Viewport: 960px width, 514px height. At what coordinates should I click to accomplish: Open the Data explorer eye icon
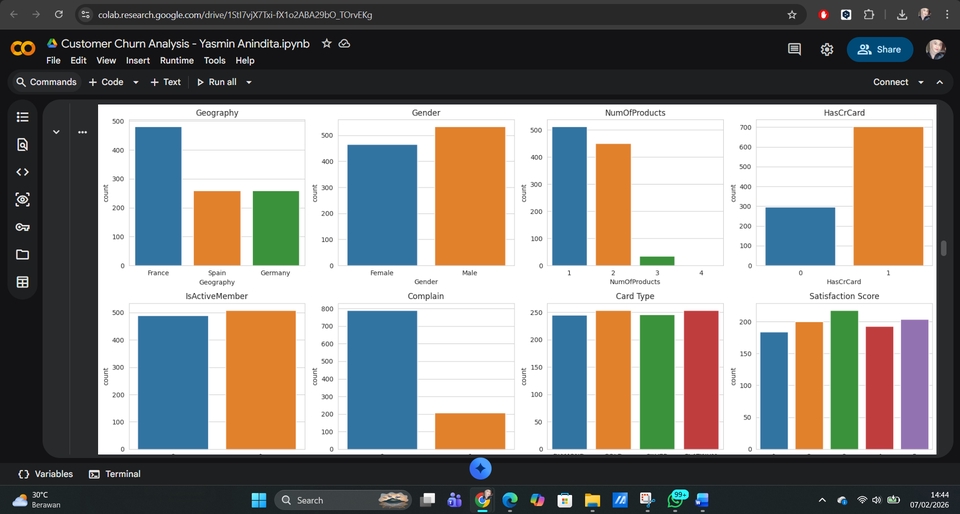coord(23,199)
